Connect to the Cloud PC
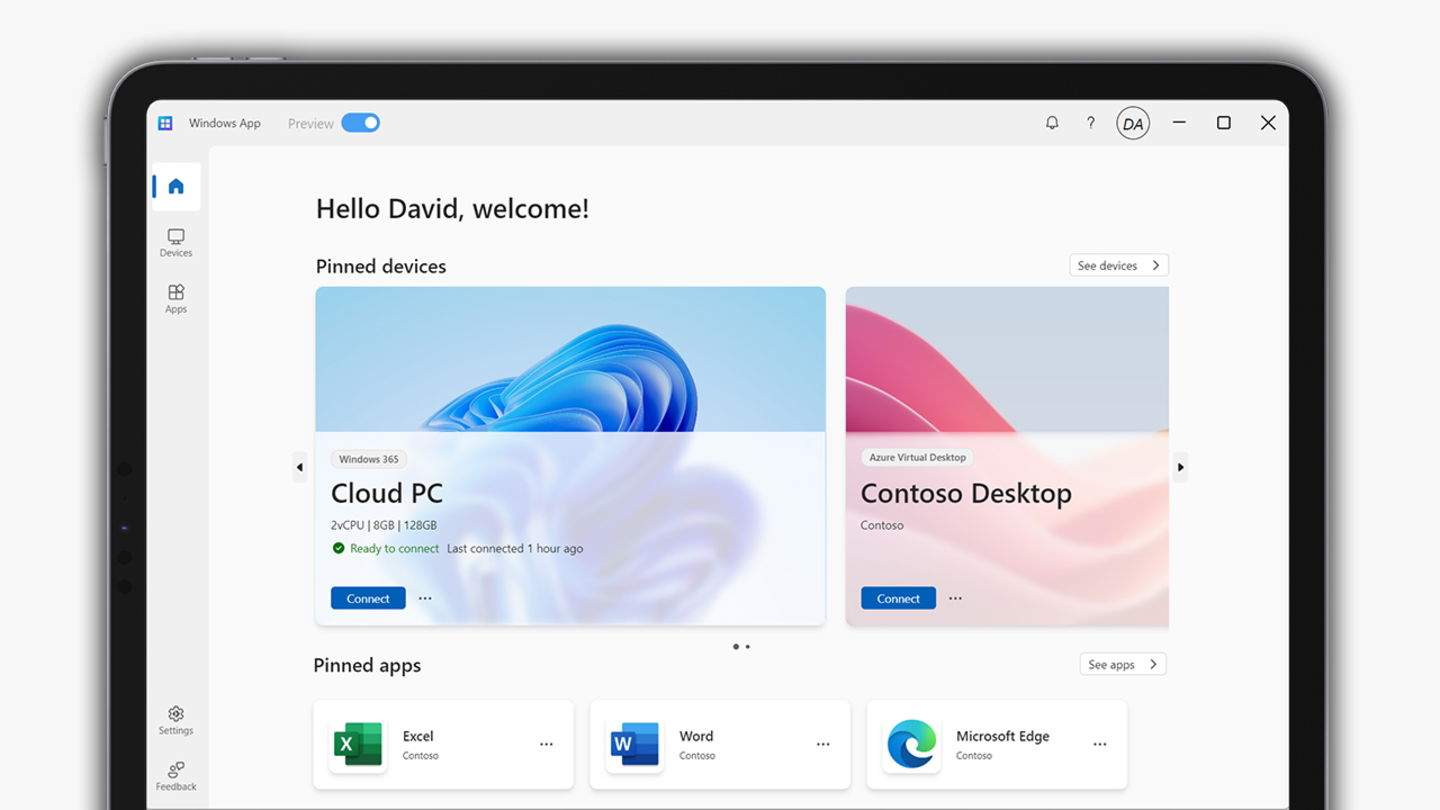This screenshot has height=810, width=1440. 368,597
